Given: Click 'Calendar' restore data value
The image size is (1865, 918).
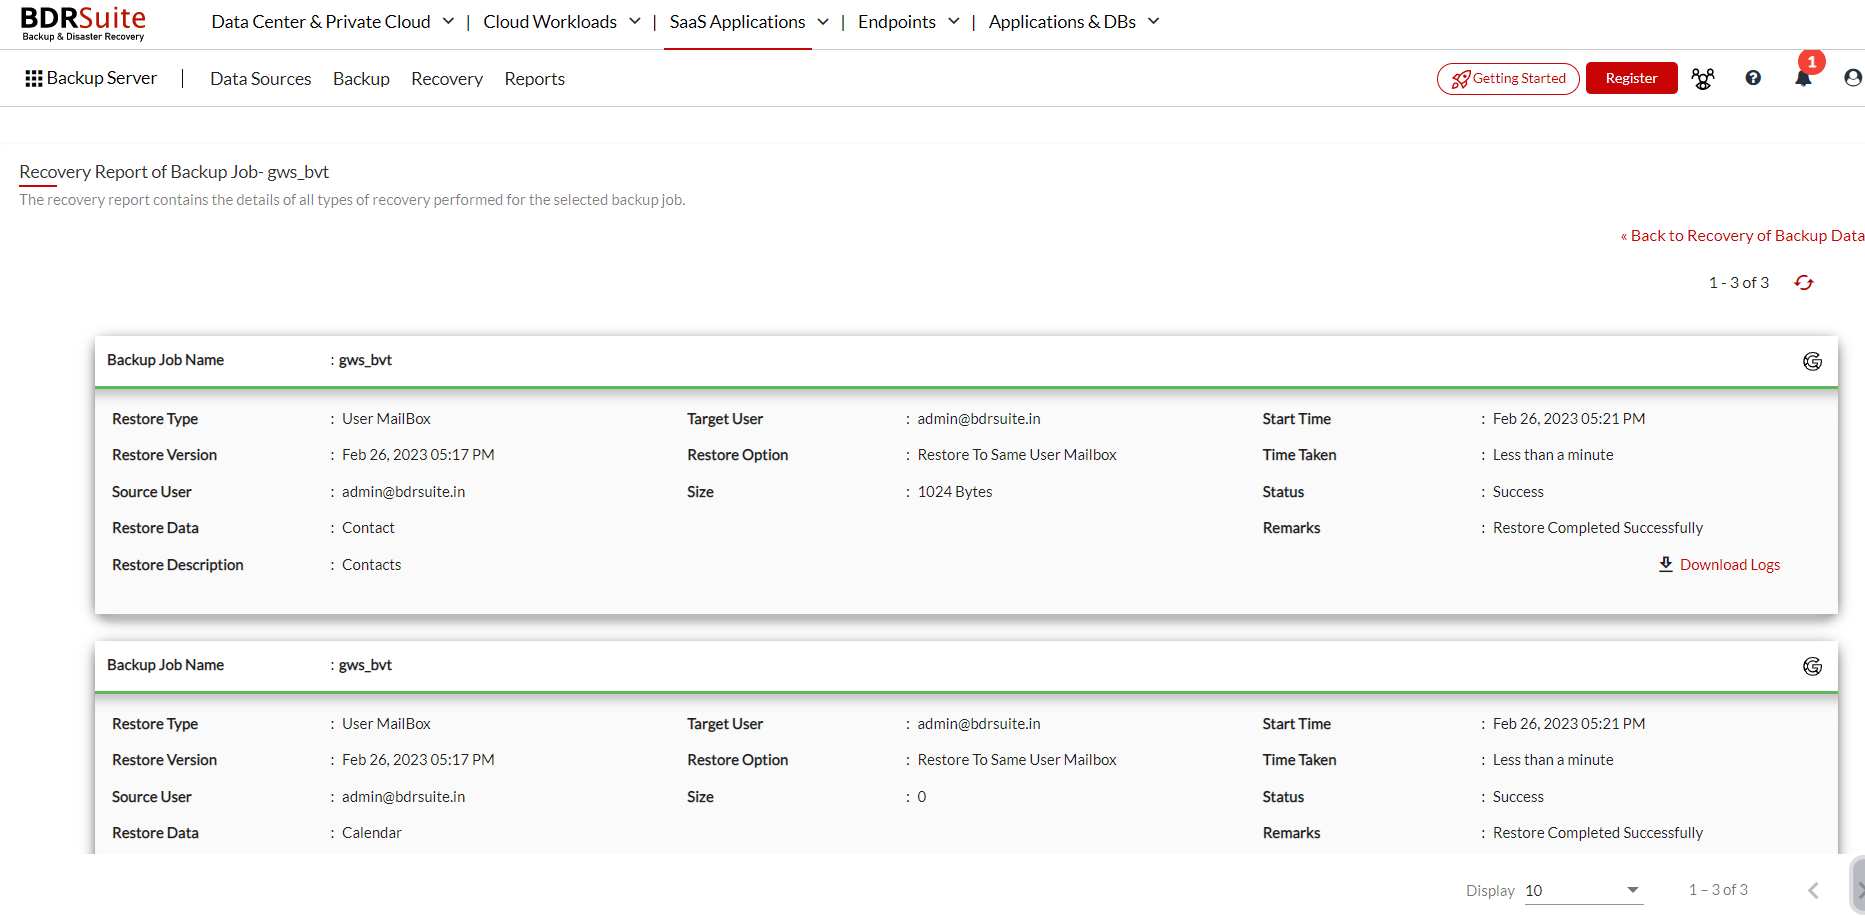Looking at the screenshot, I should pos(372,833).
